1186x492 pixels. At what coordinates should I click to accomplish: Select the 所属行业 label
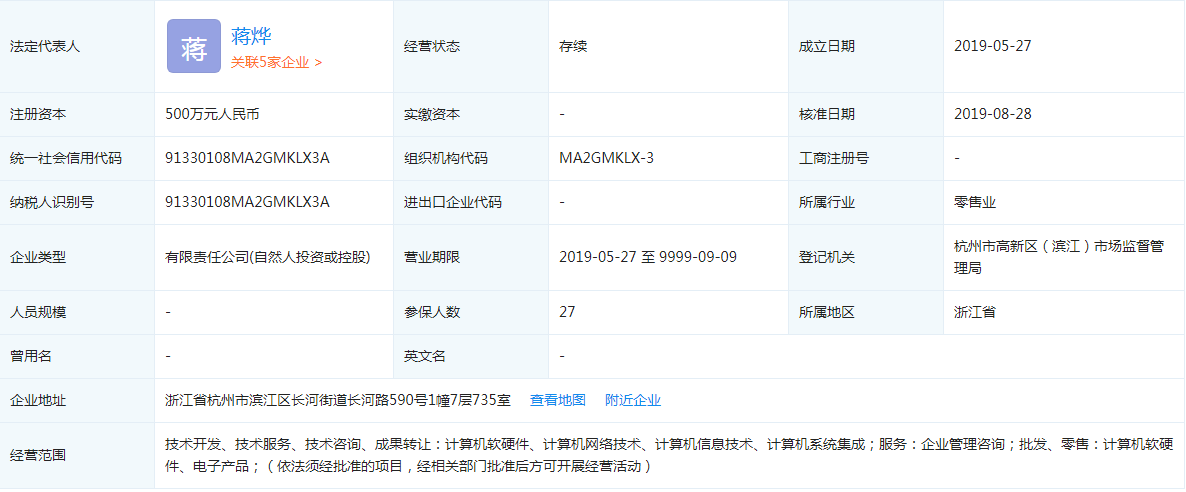[x=827, y=203]
